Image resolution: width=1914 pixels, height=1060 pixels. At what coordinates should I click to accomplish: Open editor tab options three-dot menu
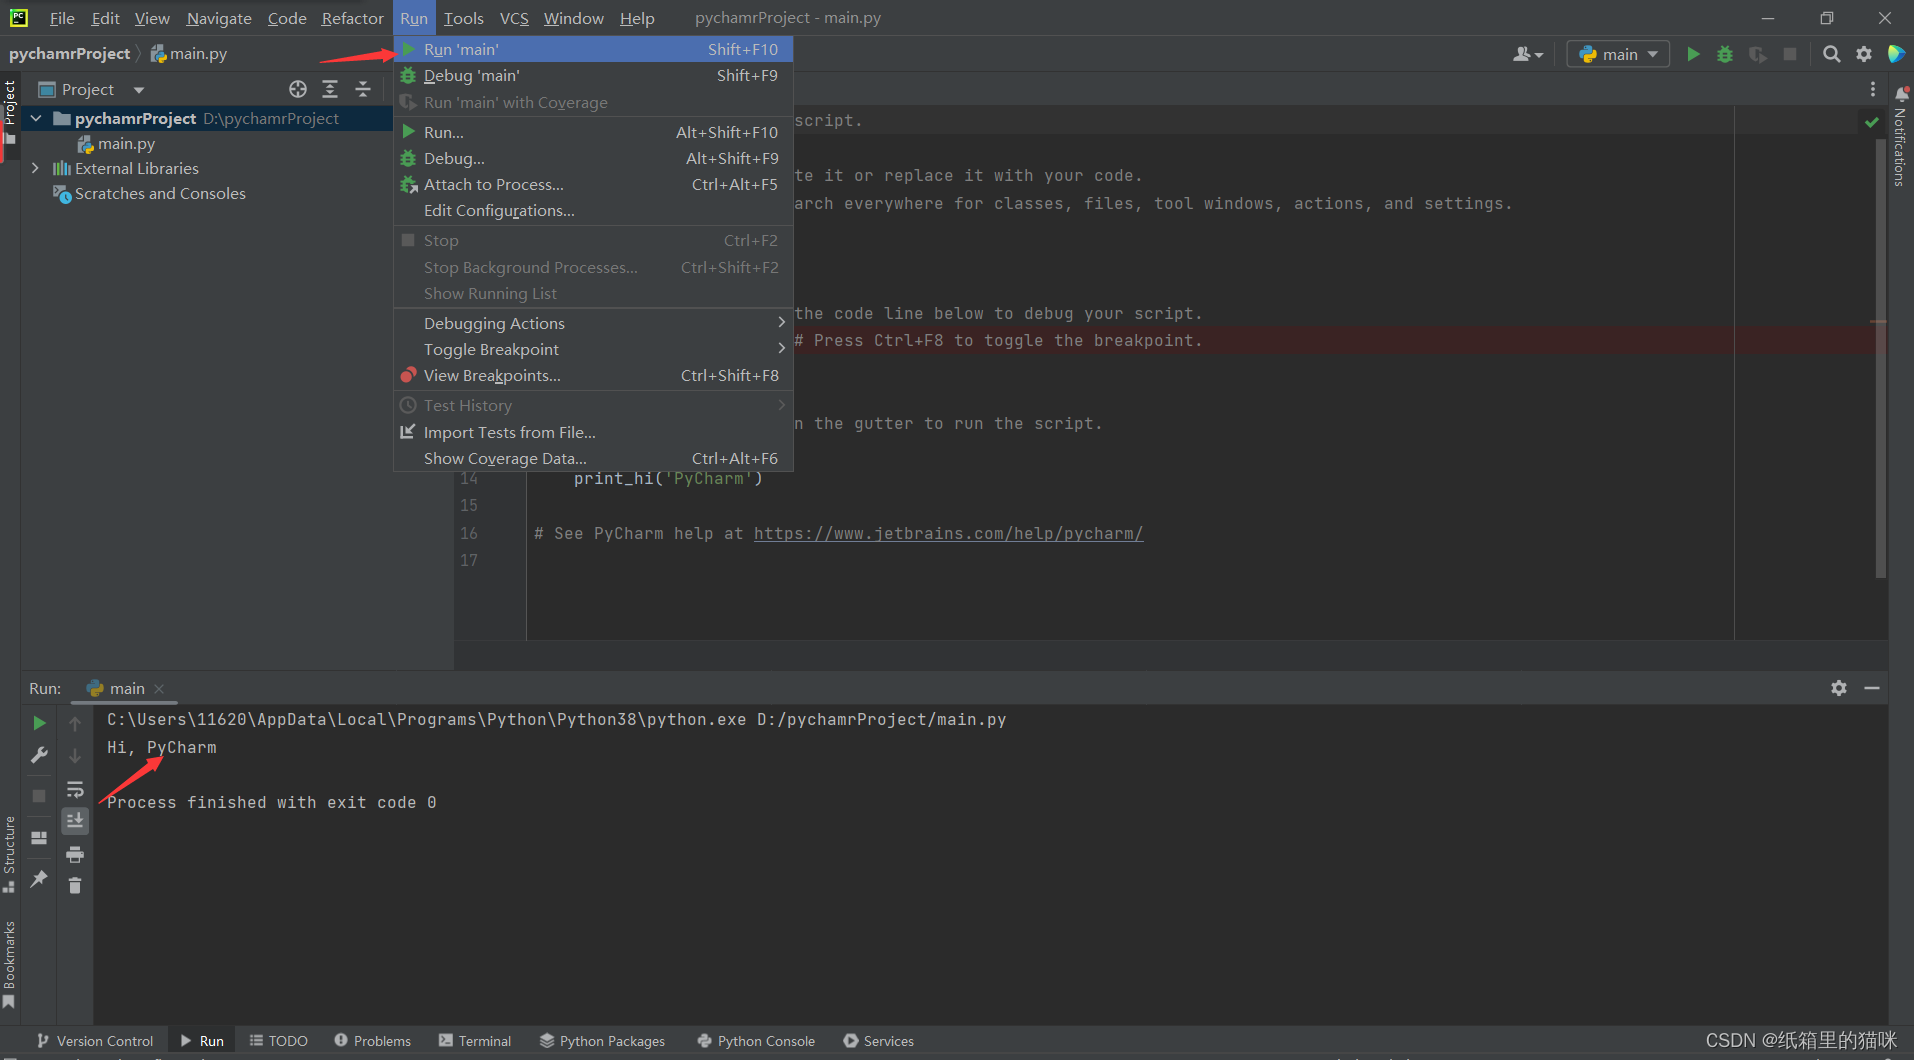point(1873,89)
